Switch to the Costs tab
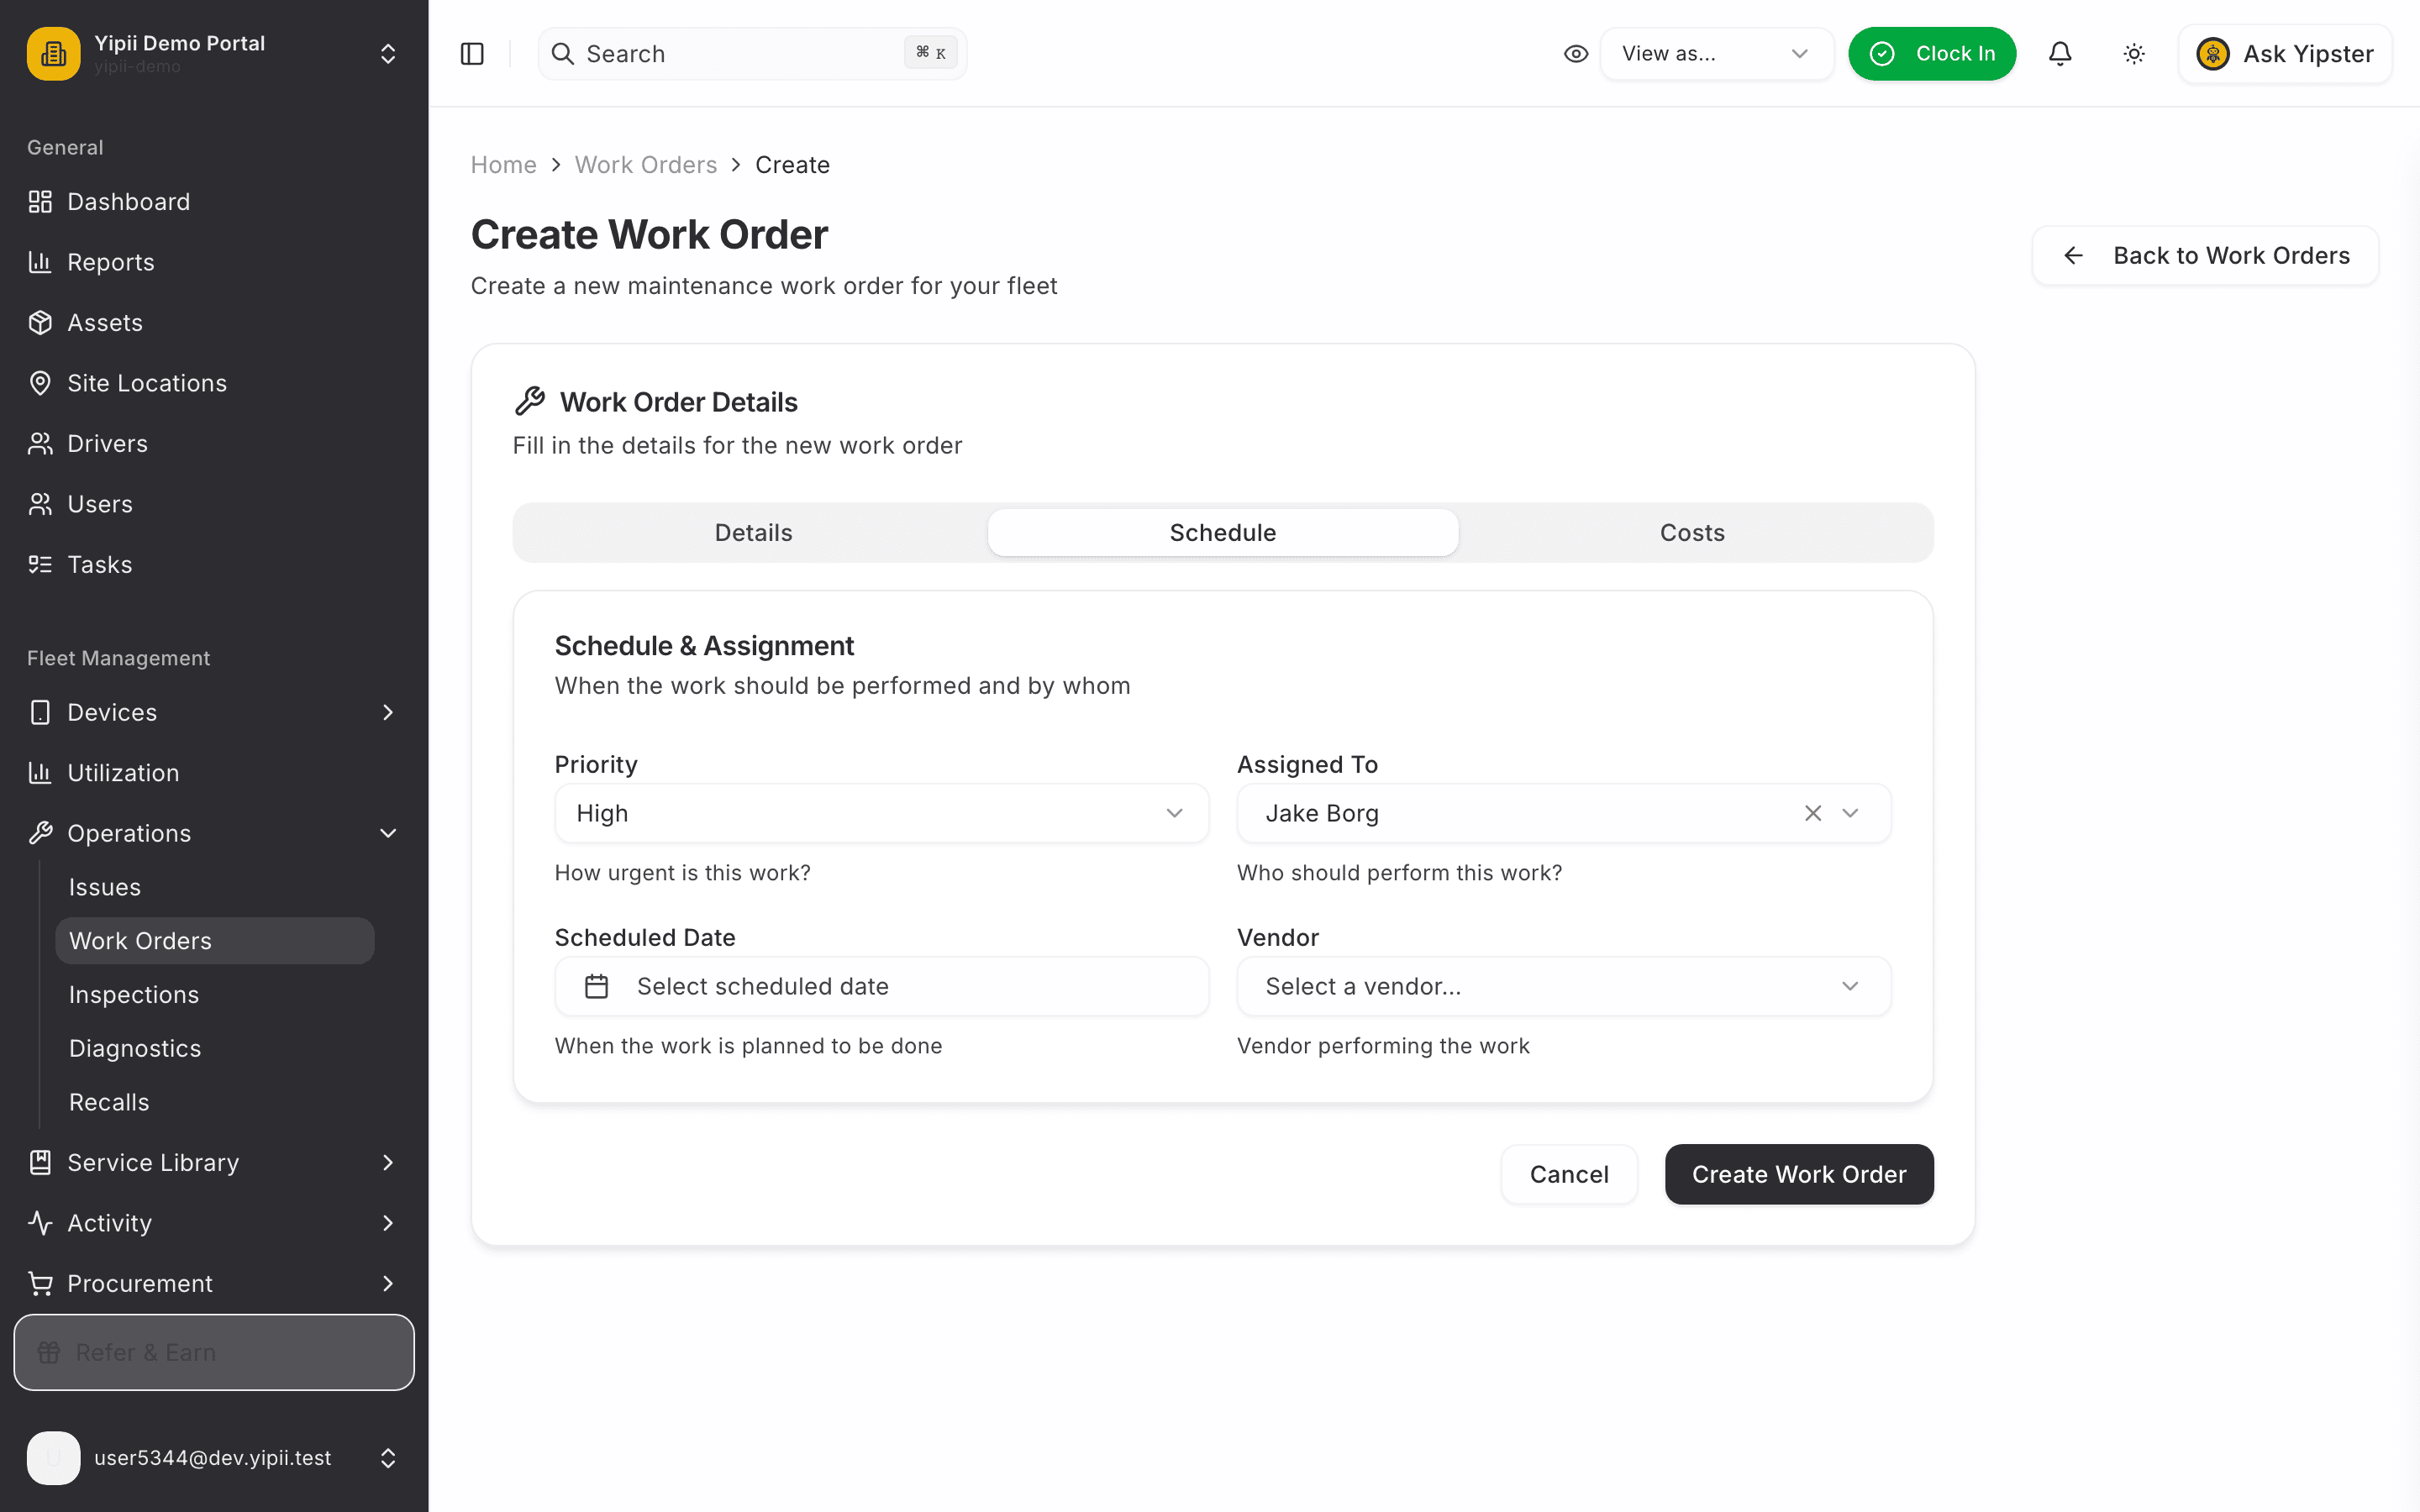The height and width of the screenshot is (1512, 2420). (x=1692, y=533)
